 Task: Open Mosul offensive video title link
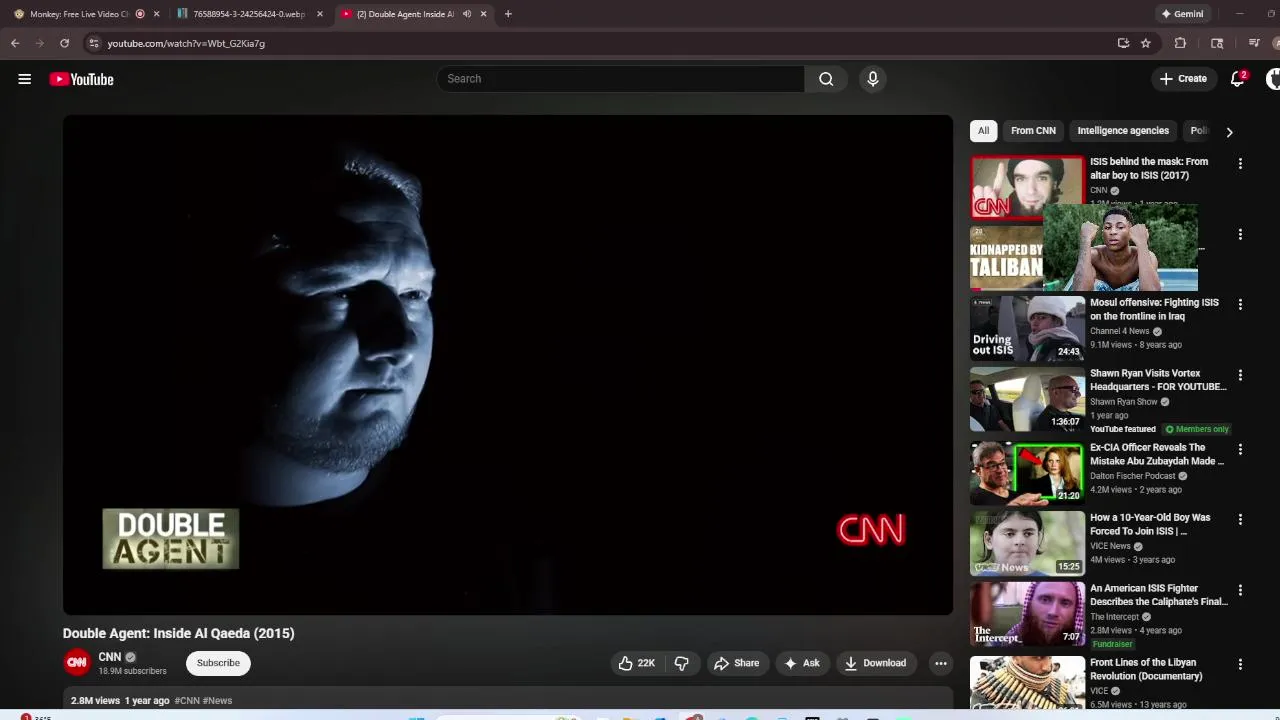click(x=1154, y=309)
